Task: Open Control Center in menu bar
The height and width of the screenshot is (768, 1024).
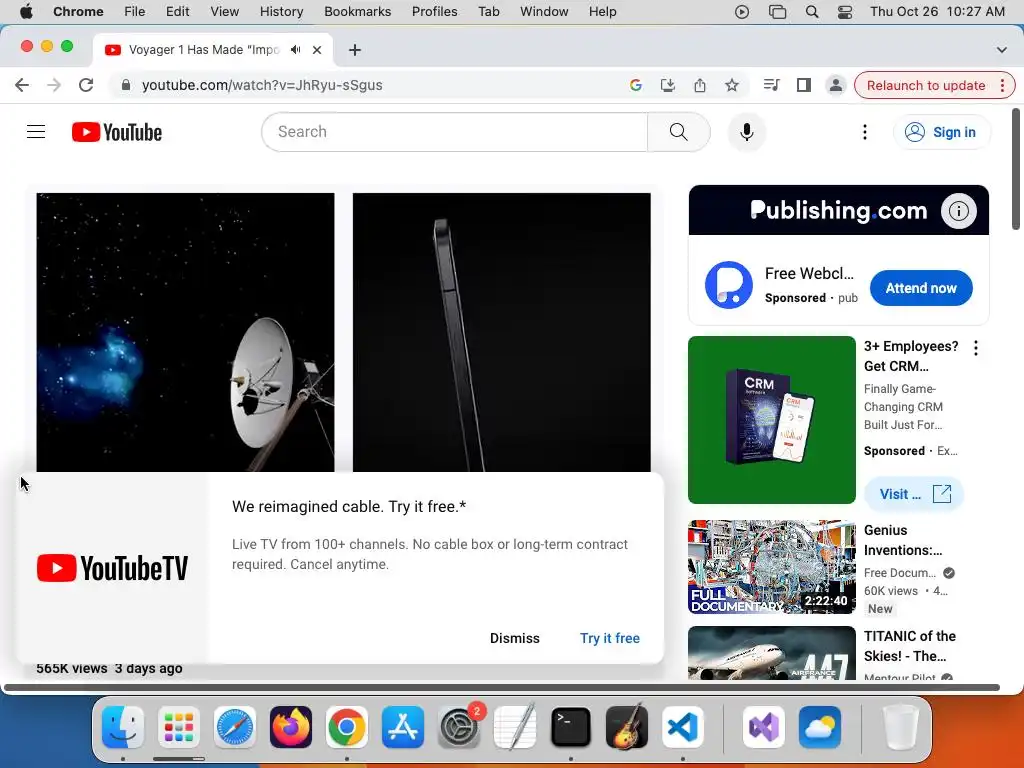Action: (x=844, y=12)
